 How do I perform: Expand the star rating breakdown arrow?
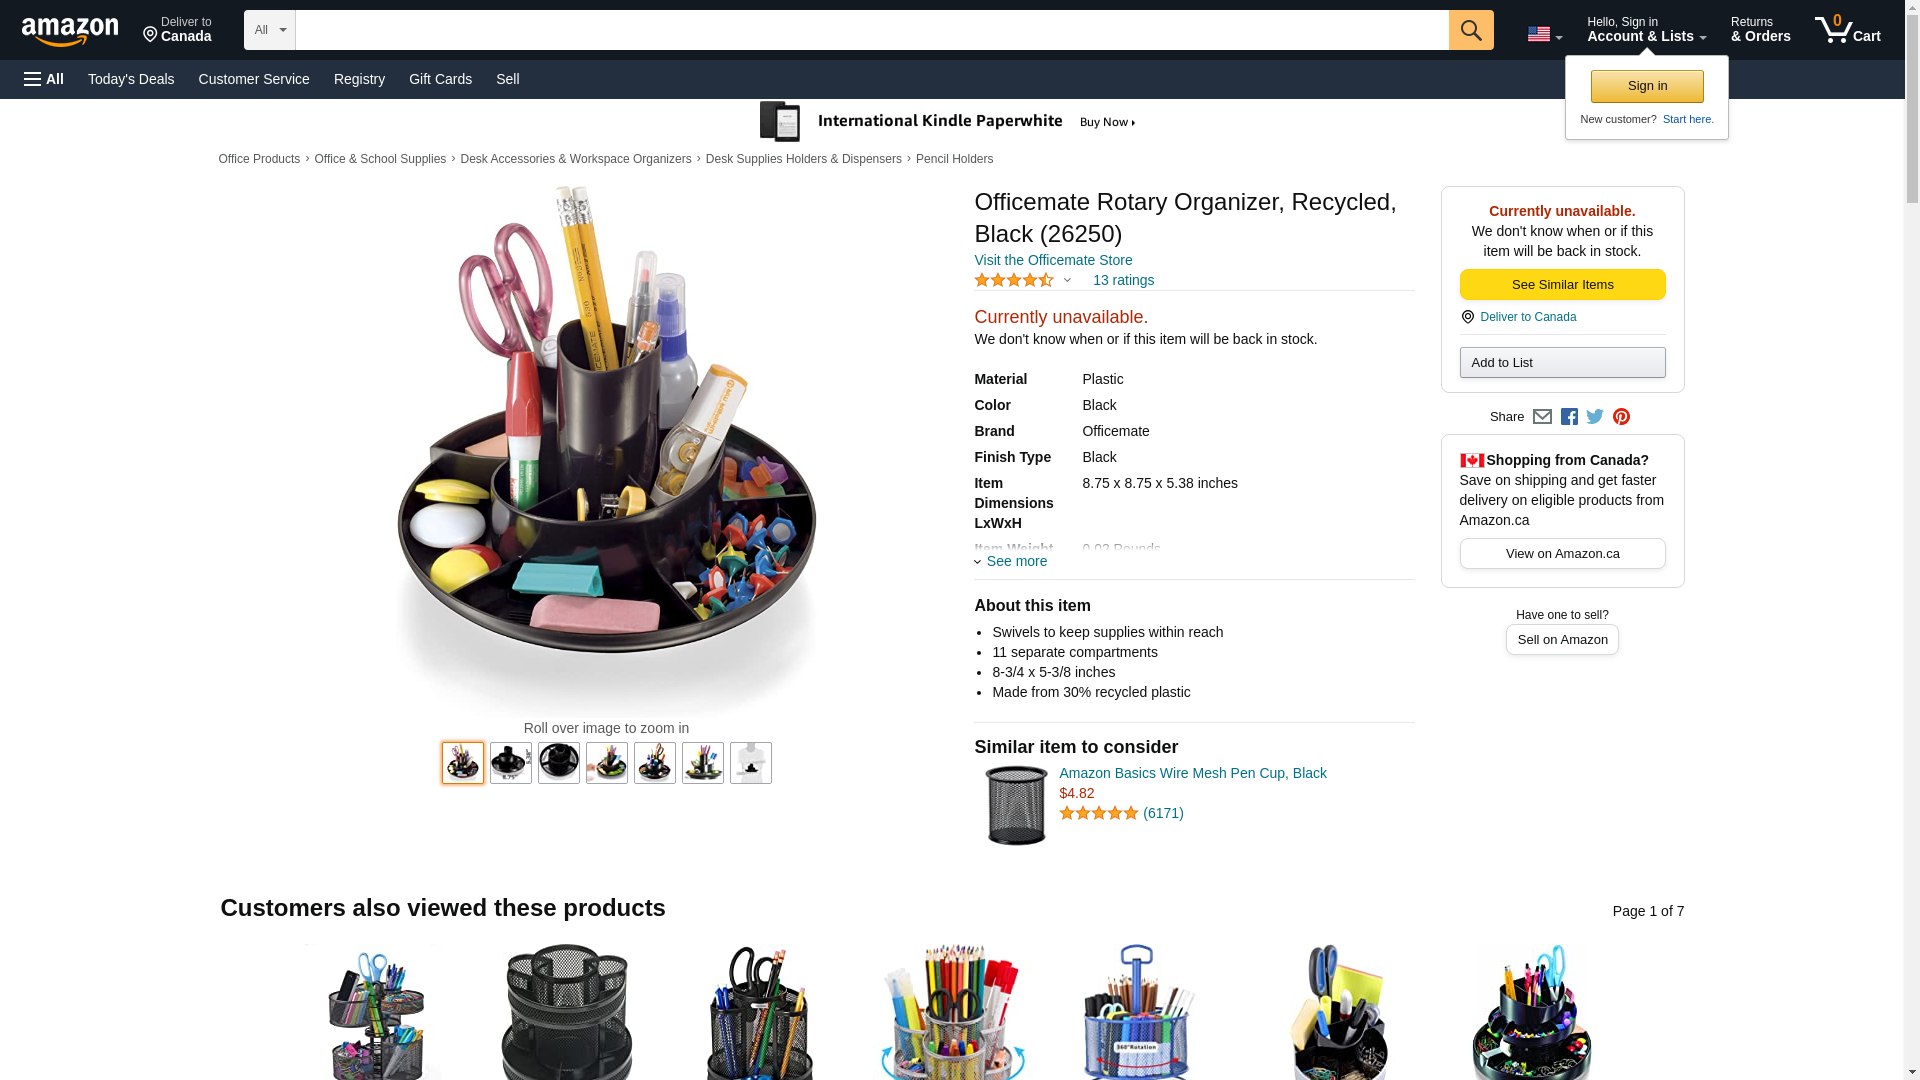tap(1067, 281)
